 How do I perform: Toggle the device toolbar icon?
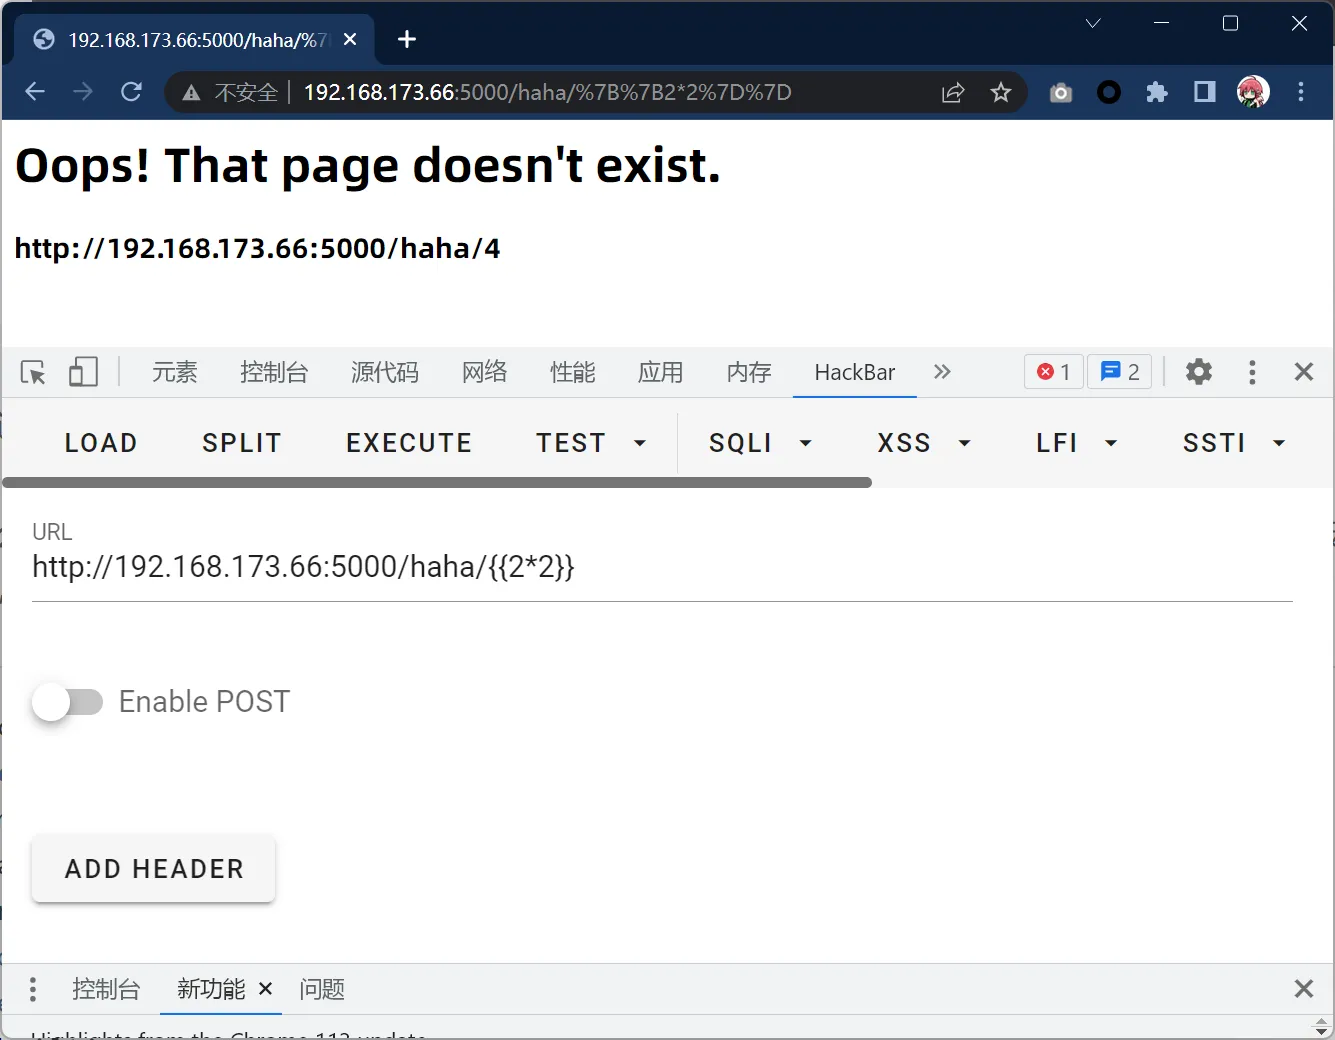[83, 372]
